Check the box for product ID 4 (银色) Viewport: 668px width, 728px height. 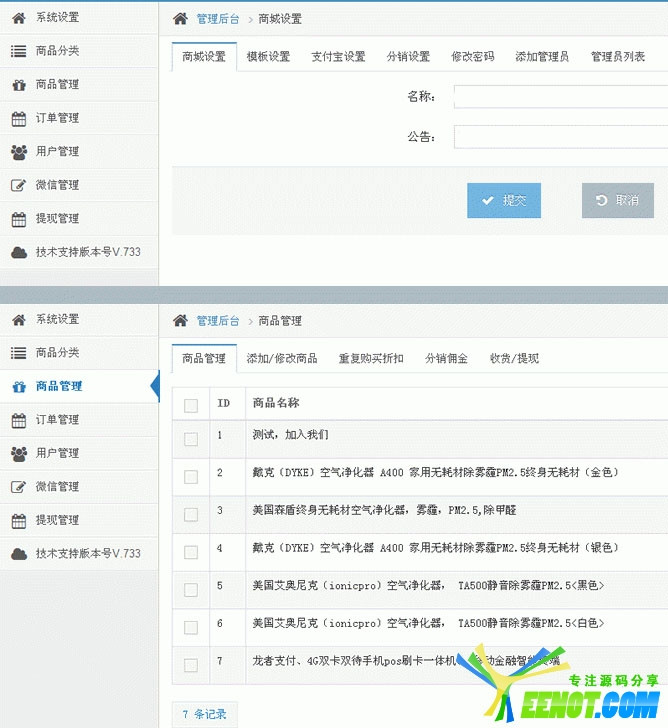pos(191,552)
